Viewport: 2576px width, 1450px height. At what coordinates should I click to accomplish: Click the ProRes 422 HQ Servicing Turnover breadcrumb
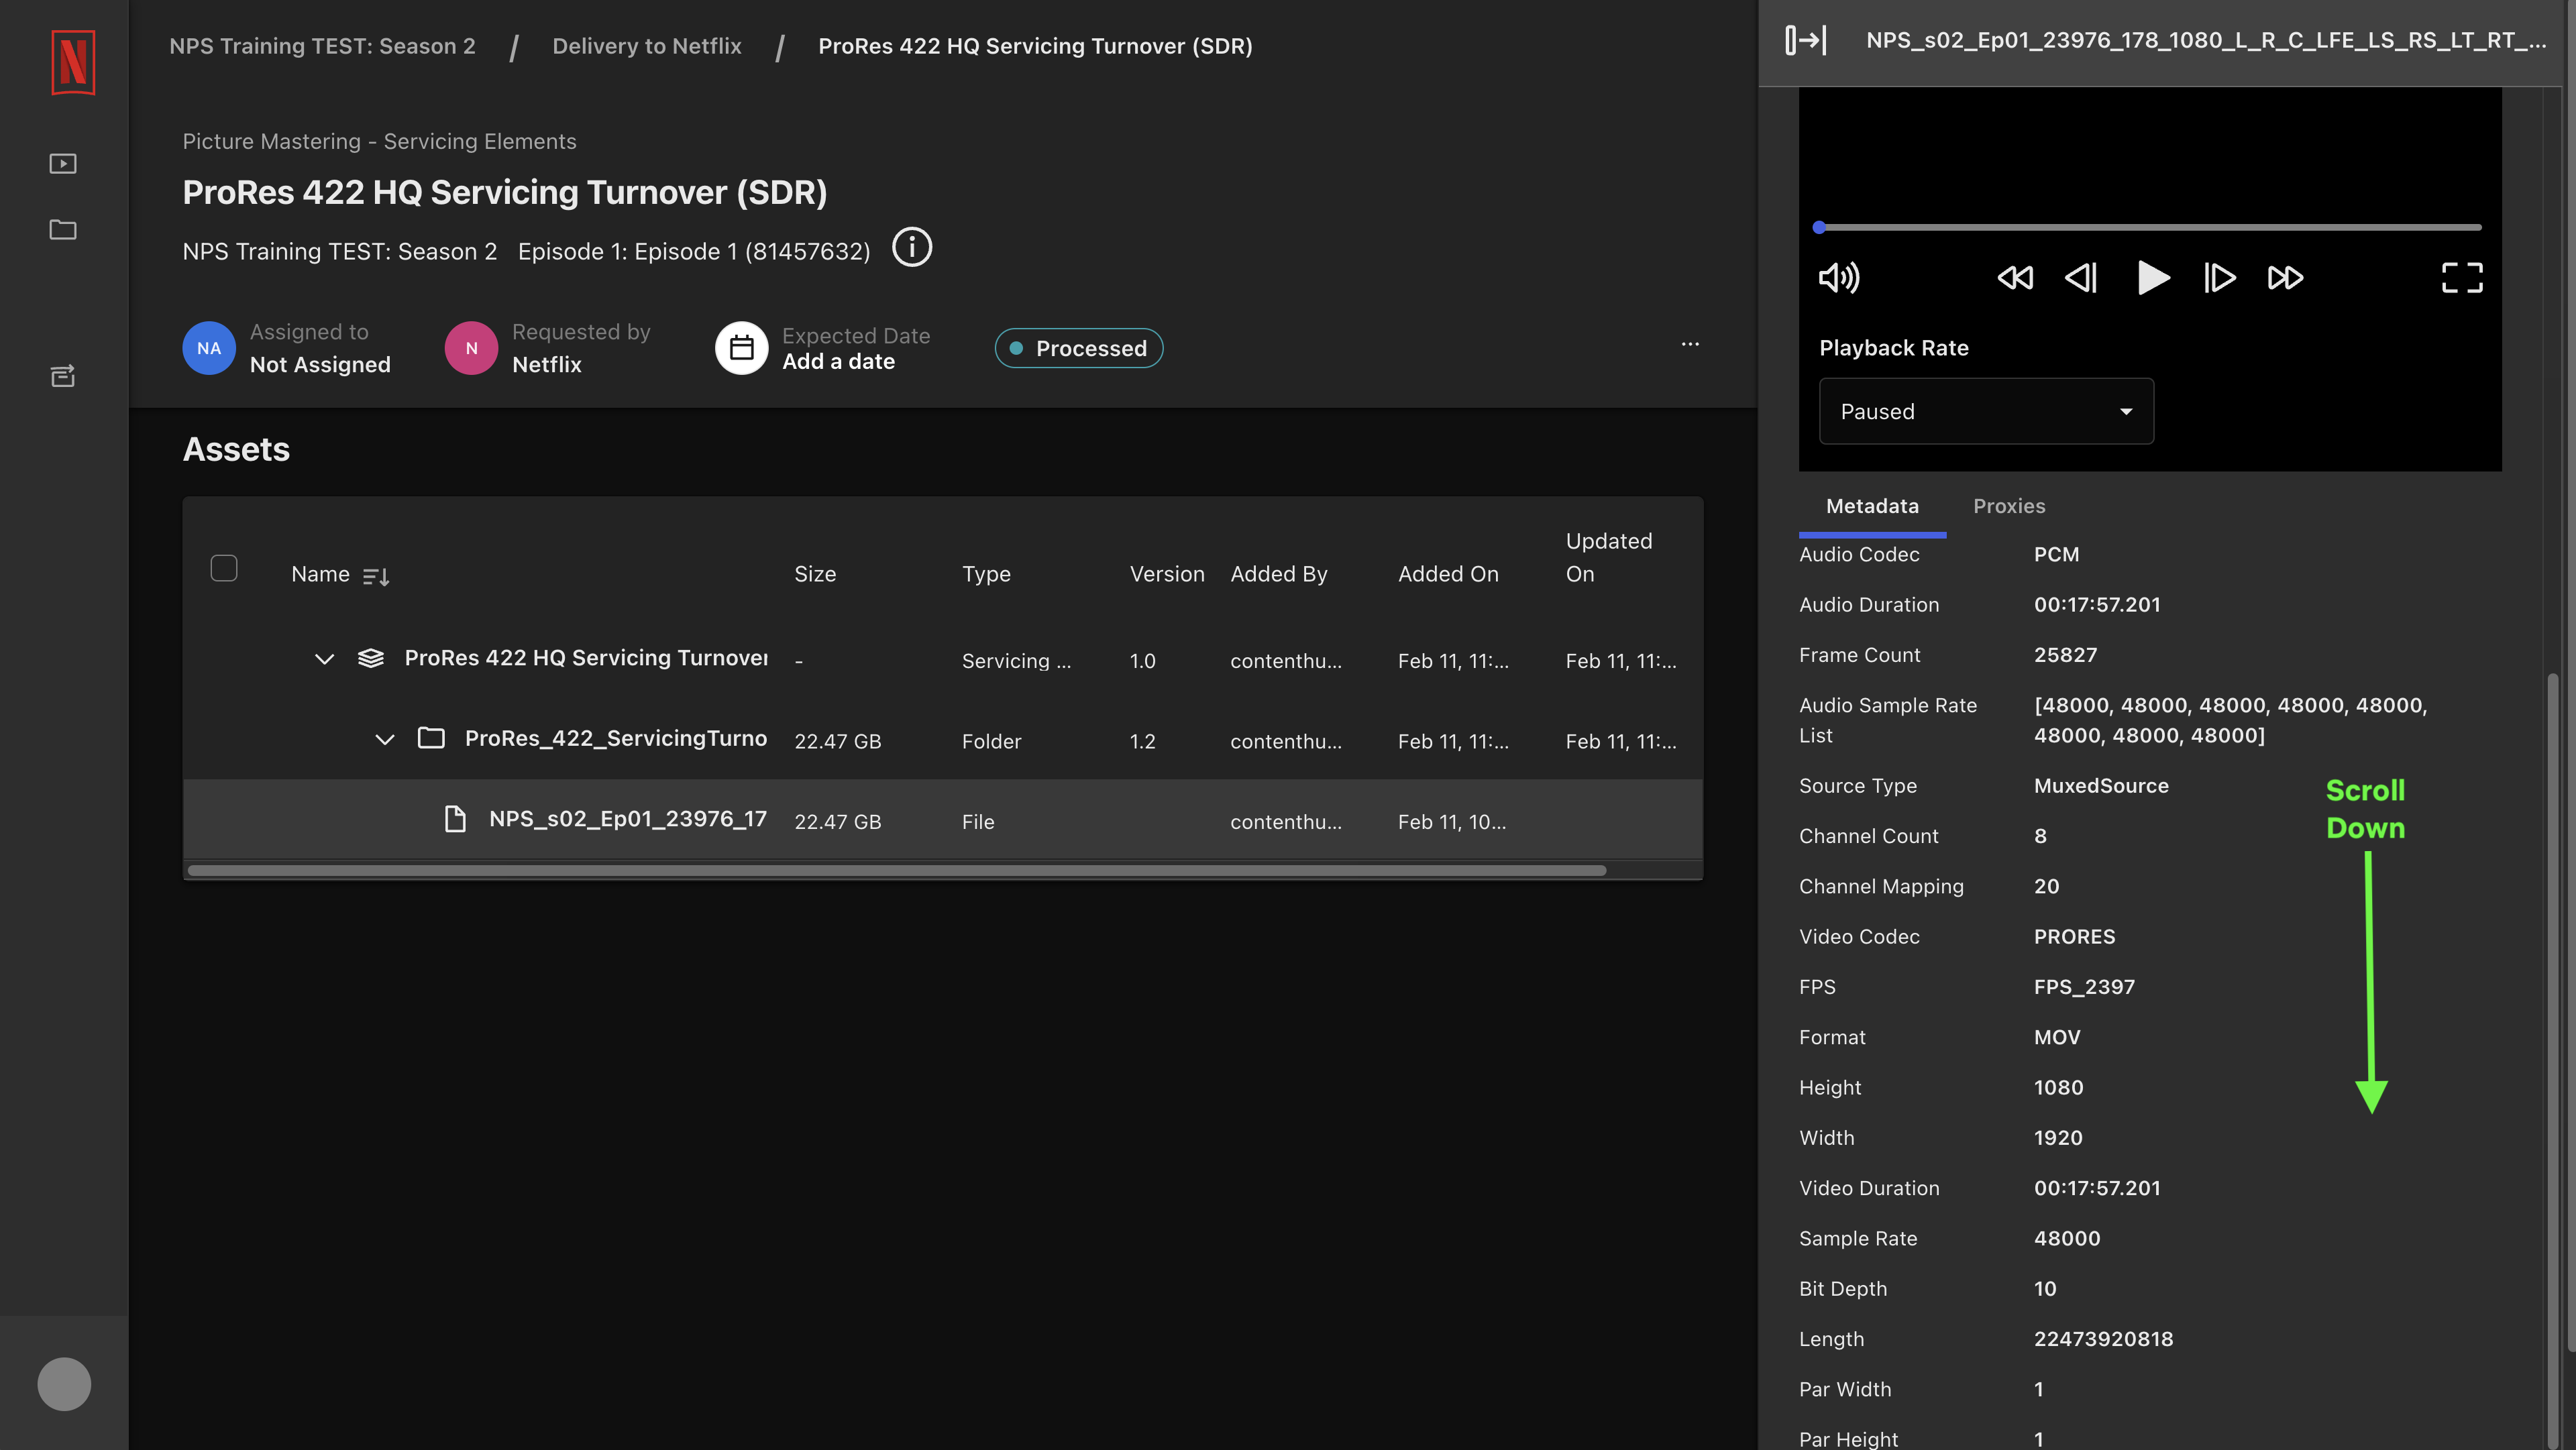1035,46
